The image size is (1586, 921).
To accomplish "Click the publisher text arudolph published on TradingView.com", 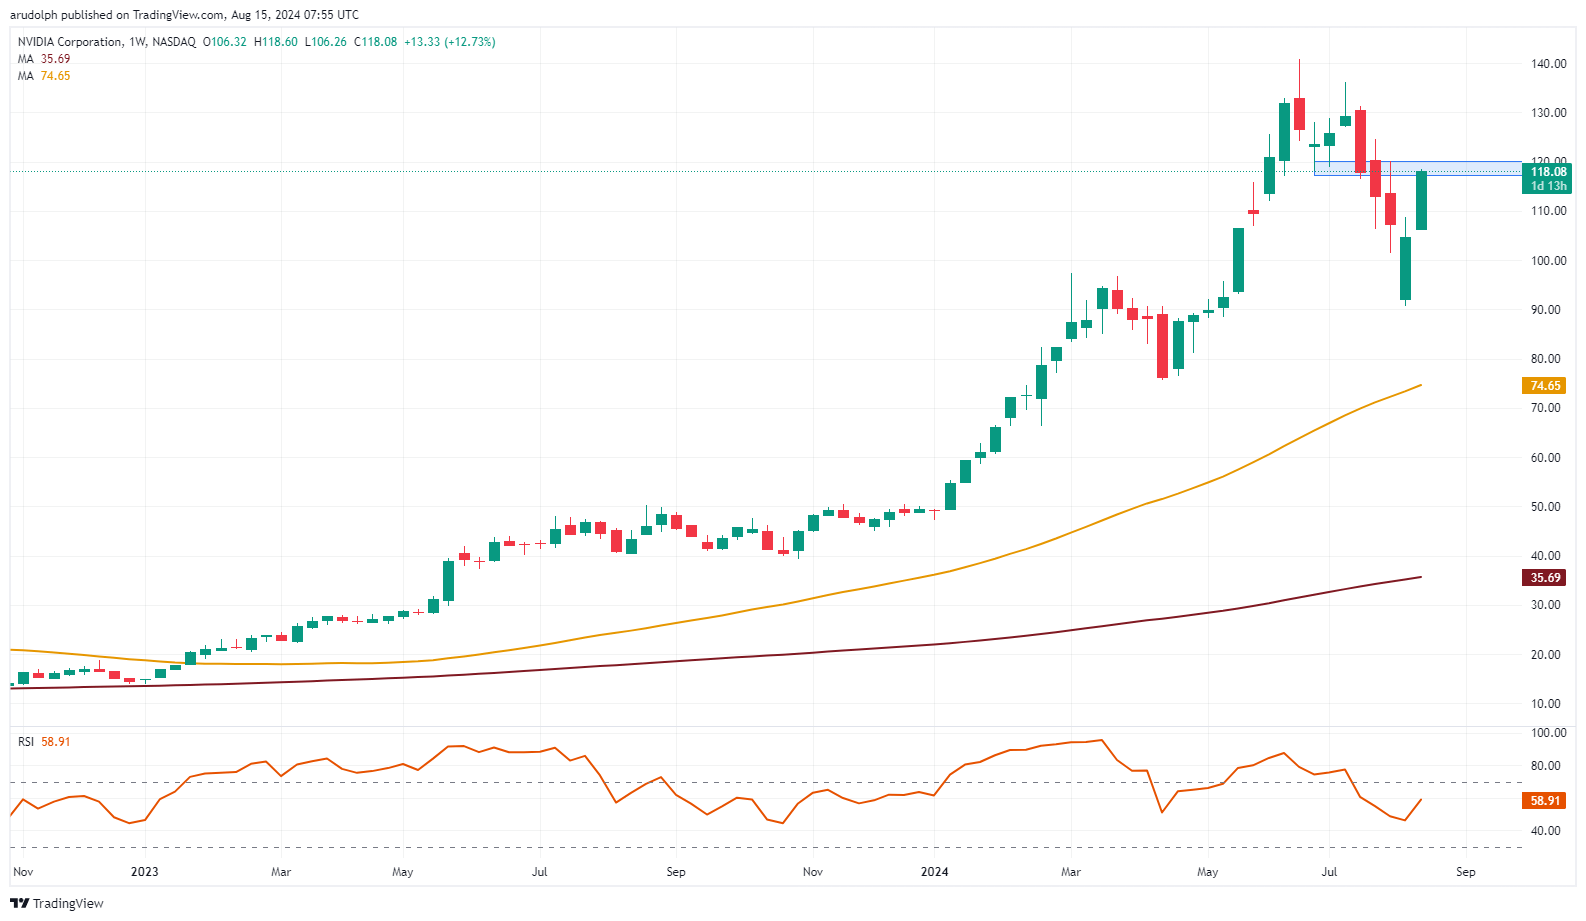I will 117,15.
